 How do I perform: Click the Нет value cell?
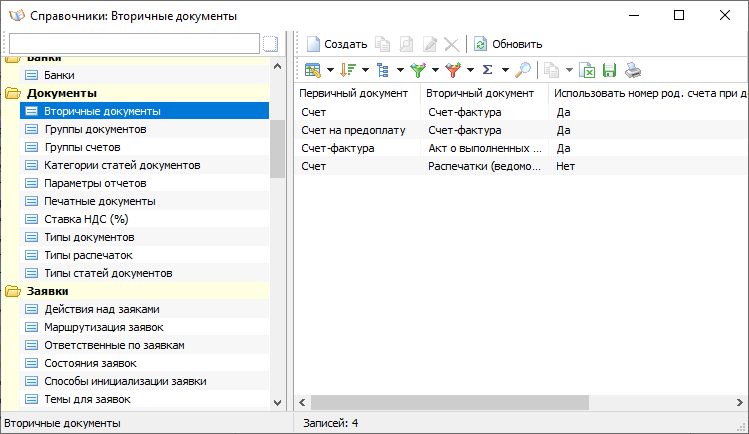click(649, 167)
